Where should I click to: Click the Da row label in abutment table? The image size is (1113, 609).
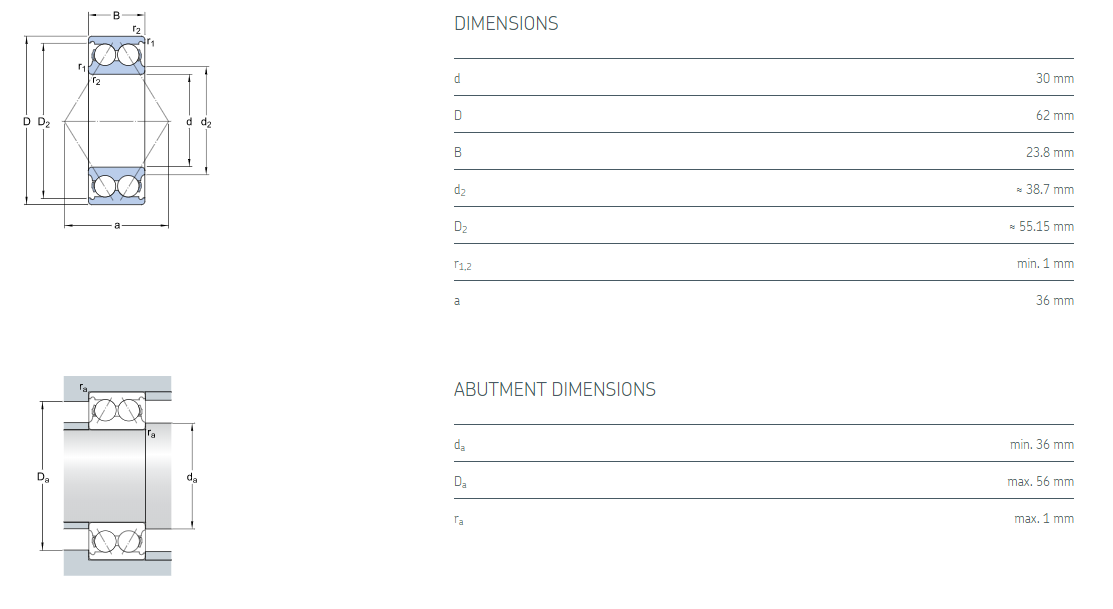coord(460,482)
